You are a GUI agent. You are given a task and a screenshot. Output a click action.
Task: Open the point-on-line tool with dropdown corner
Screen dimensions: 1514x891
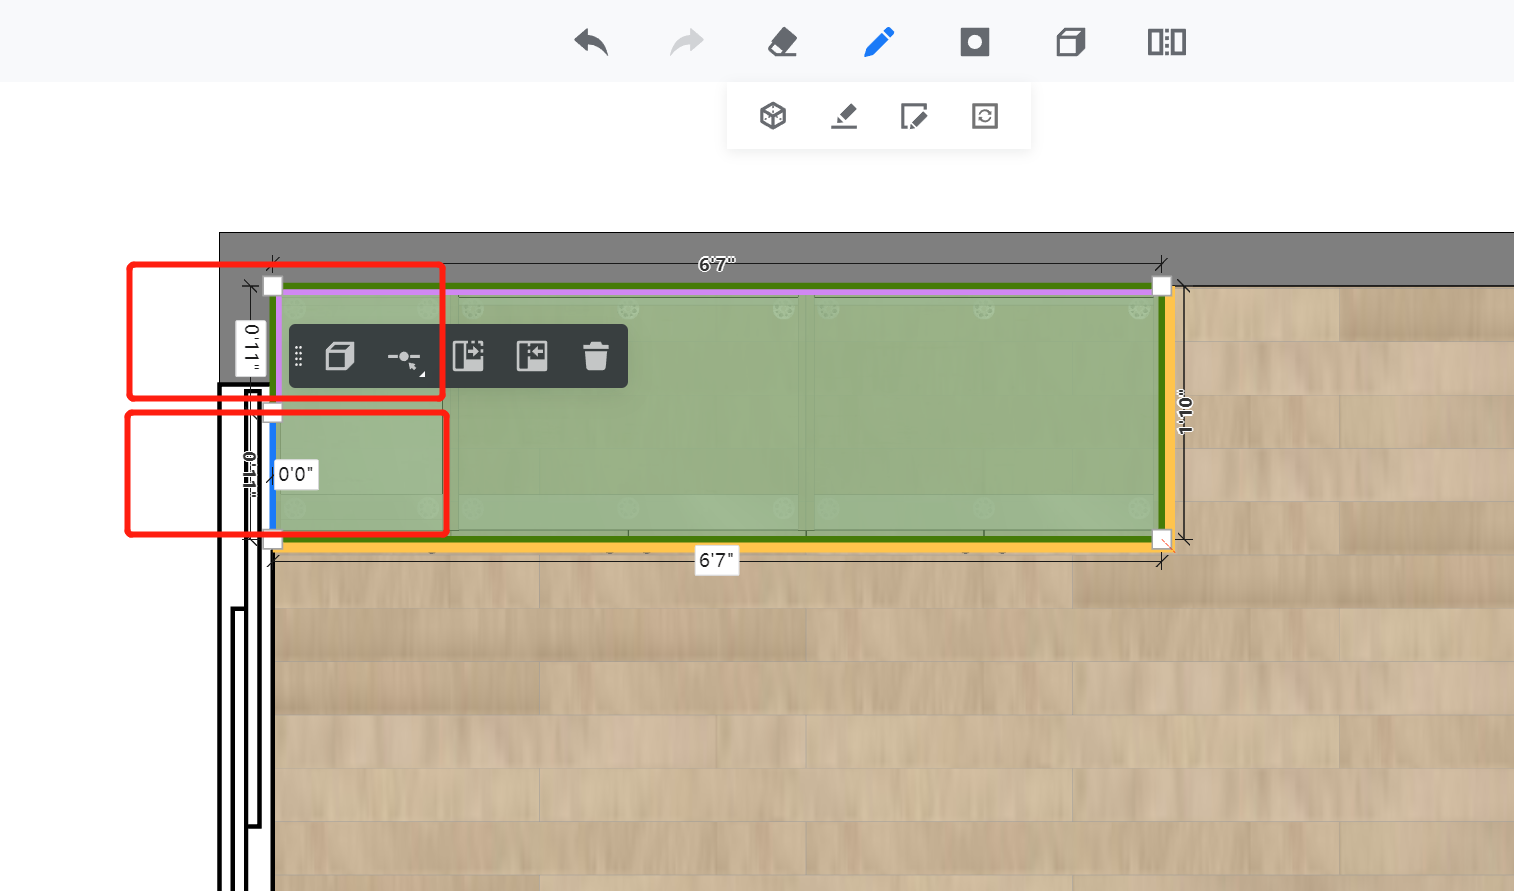pos(405,358)
